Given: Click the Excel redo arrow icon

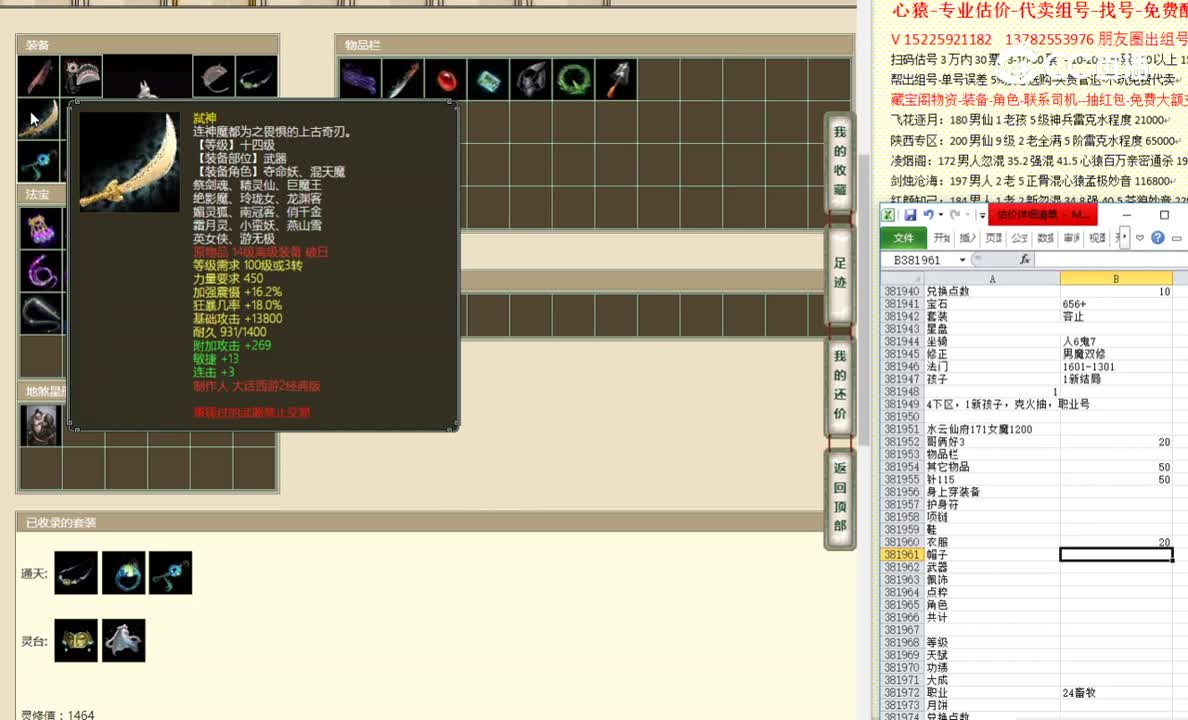Looking at the screenshot, I should pos(955,215).
